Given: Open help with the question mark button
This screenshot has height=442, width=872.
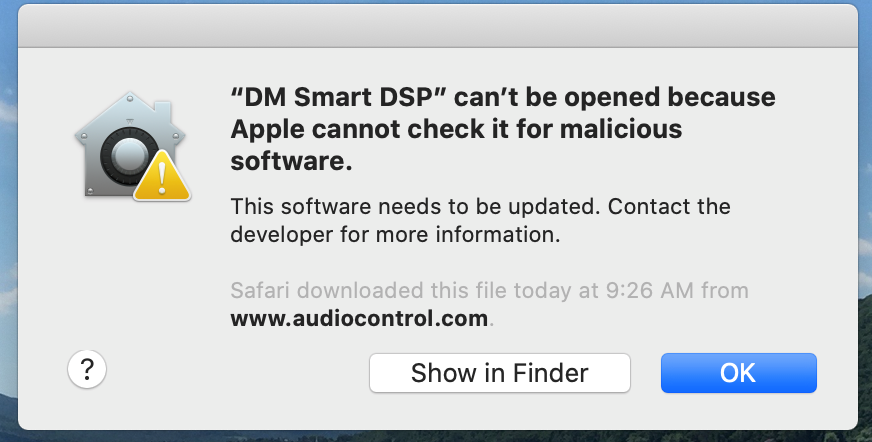Looking at the screenshot, I should coord(87,369).
